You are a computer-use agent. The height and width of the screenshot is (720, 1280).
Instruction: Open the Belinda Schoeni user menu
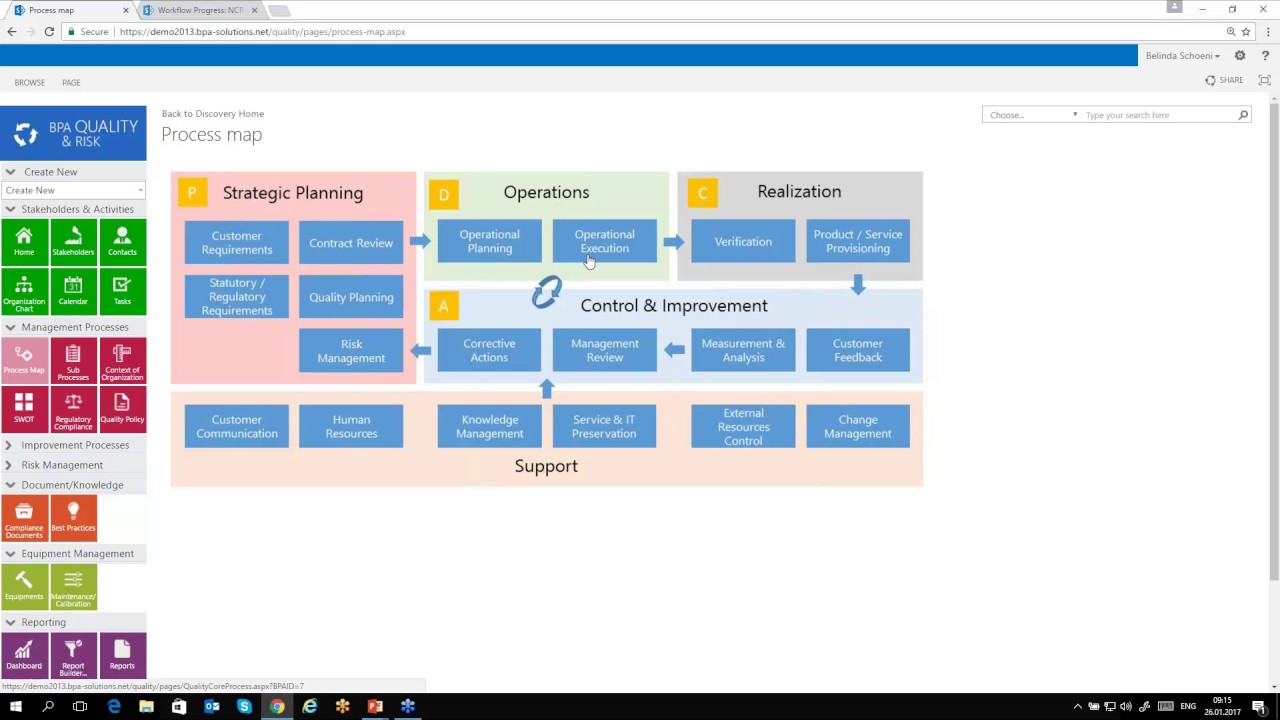point(1183,56)
